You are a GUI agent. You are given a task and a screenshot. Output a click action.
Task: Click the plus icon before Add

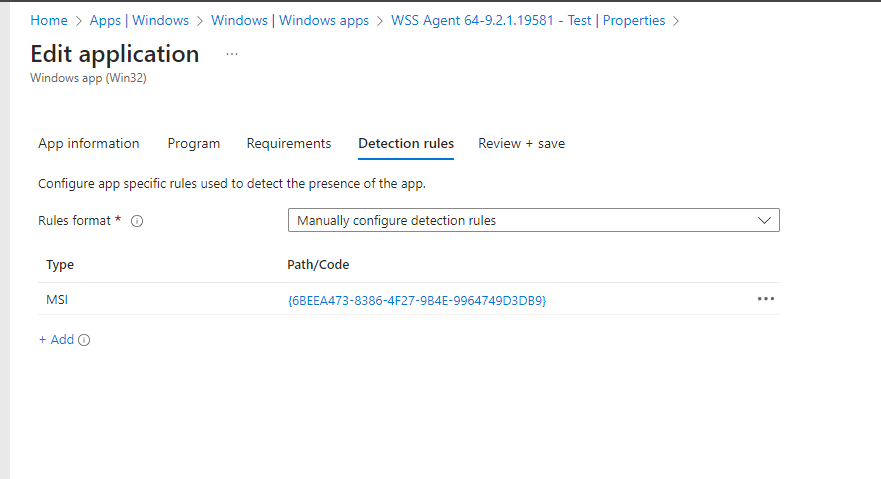click(x=42, y=340)
